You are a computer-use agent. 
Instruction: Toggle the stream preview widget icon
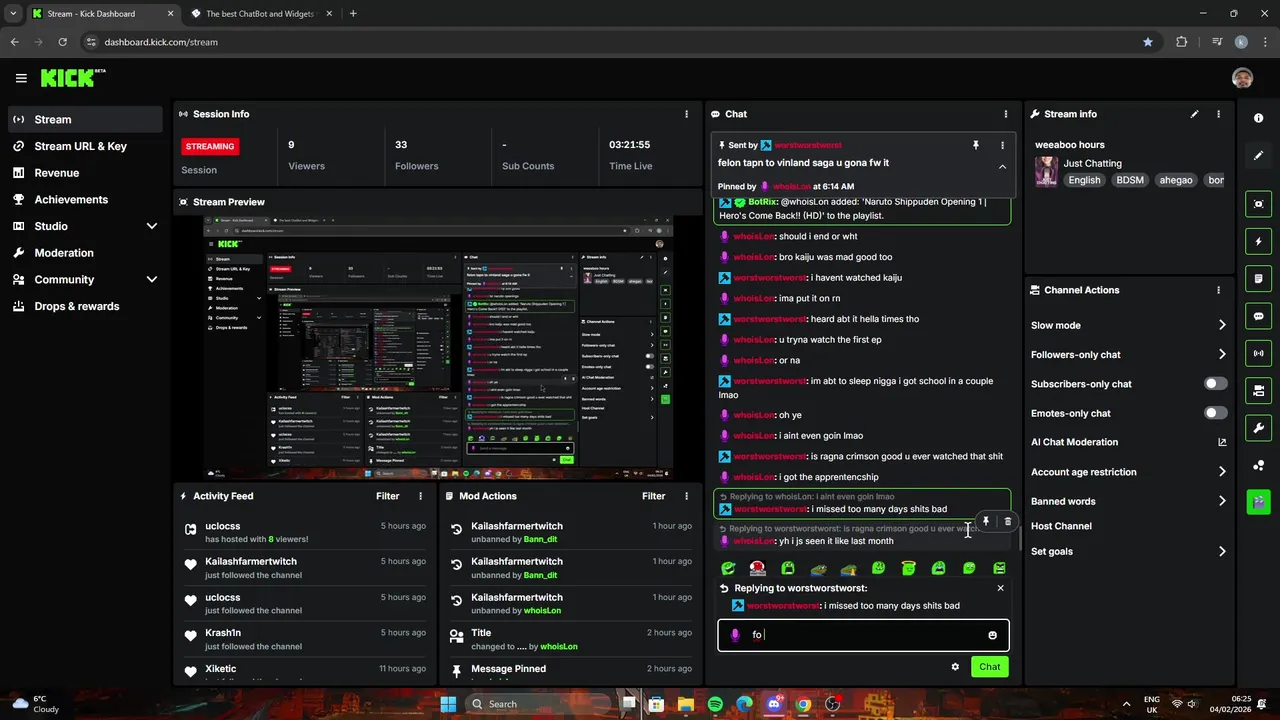point(1258,204)
